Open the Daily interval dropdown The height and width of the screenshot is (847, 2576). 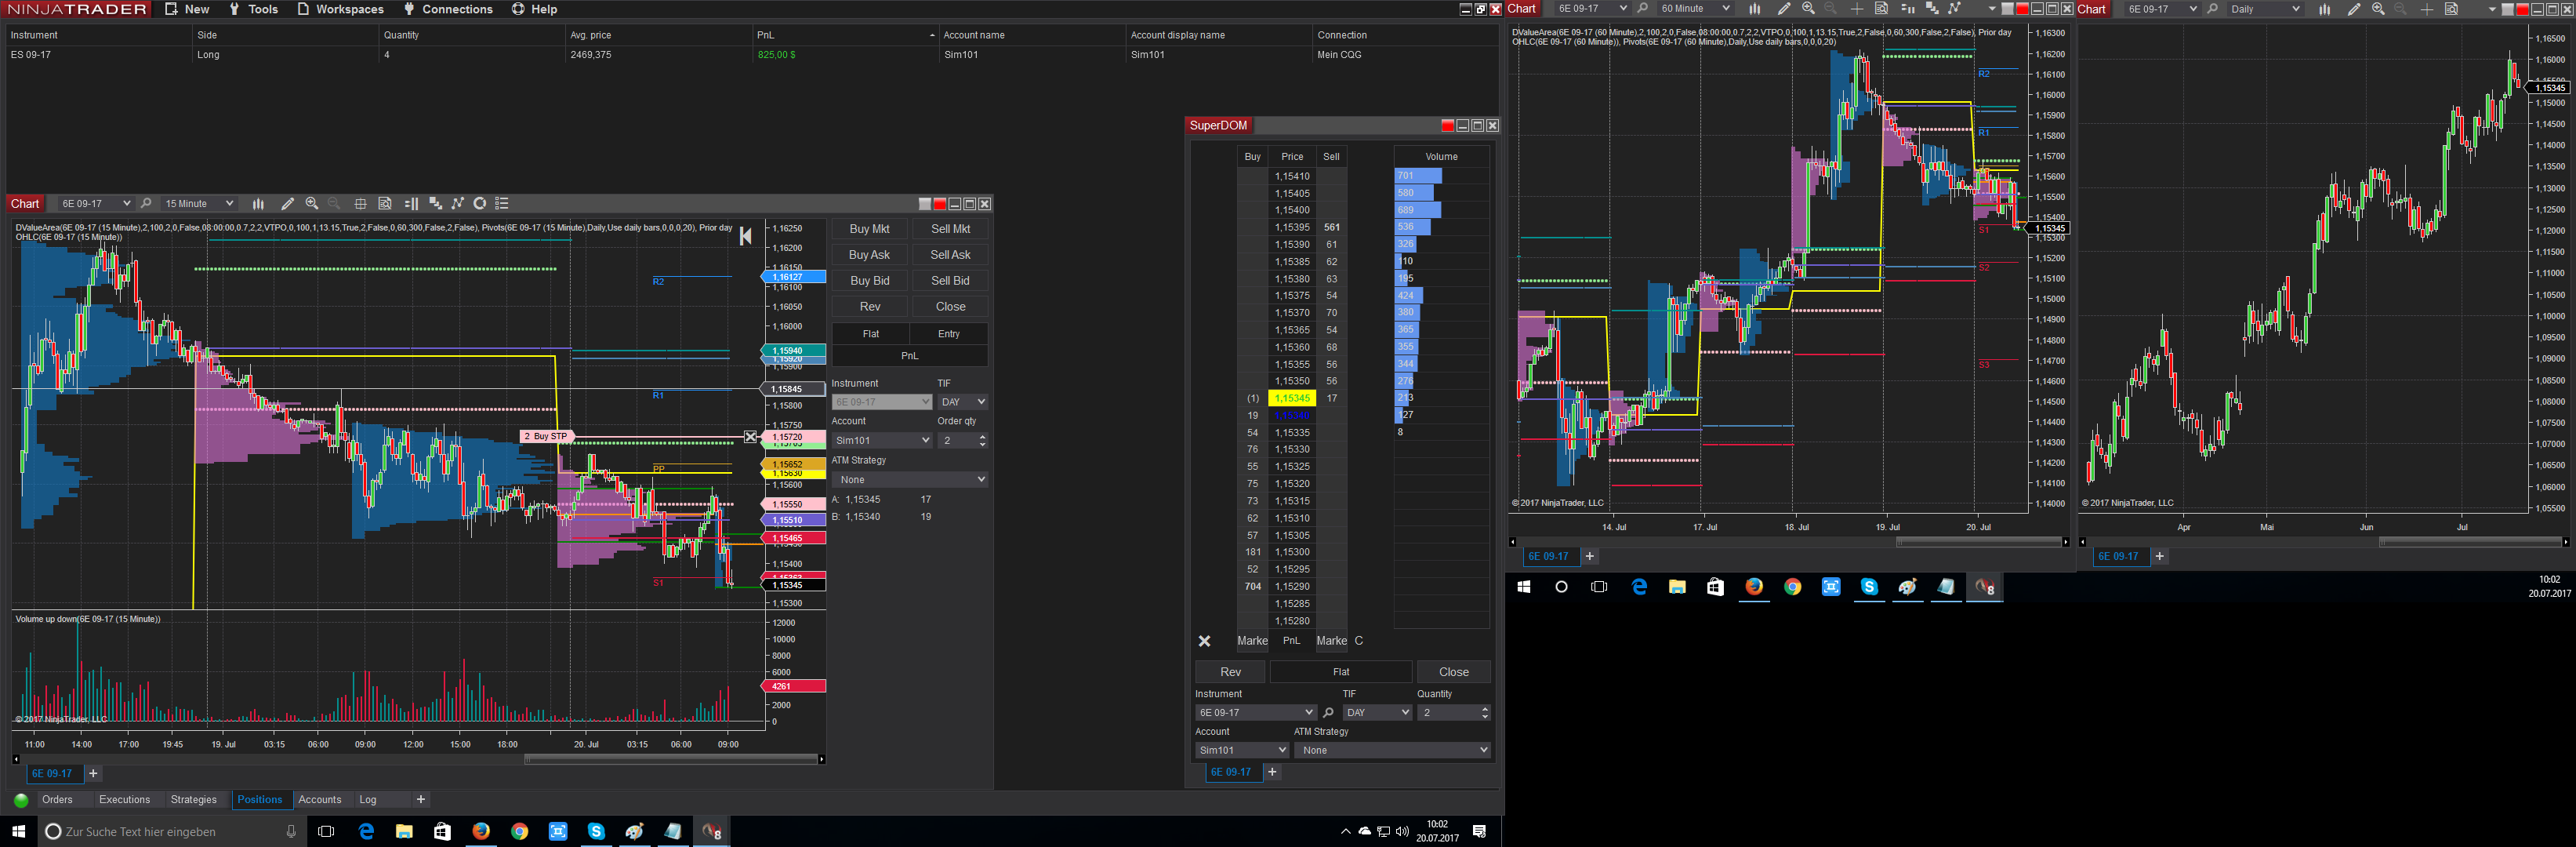2265,9
